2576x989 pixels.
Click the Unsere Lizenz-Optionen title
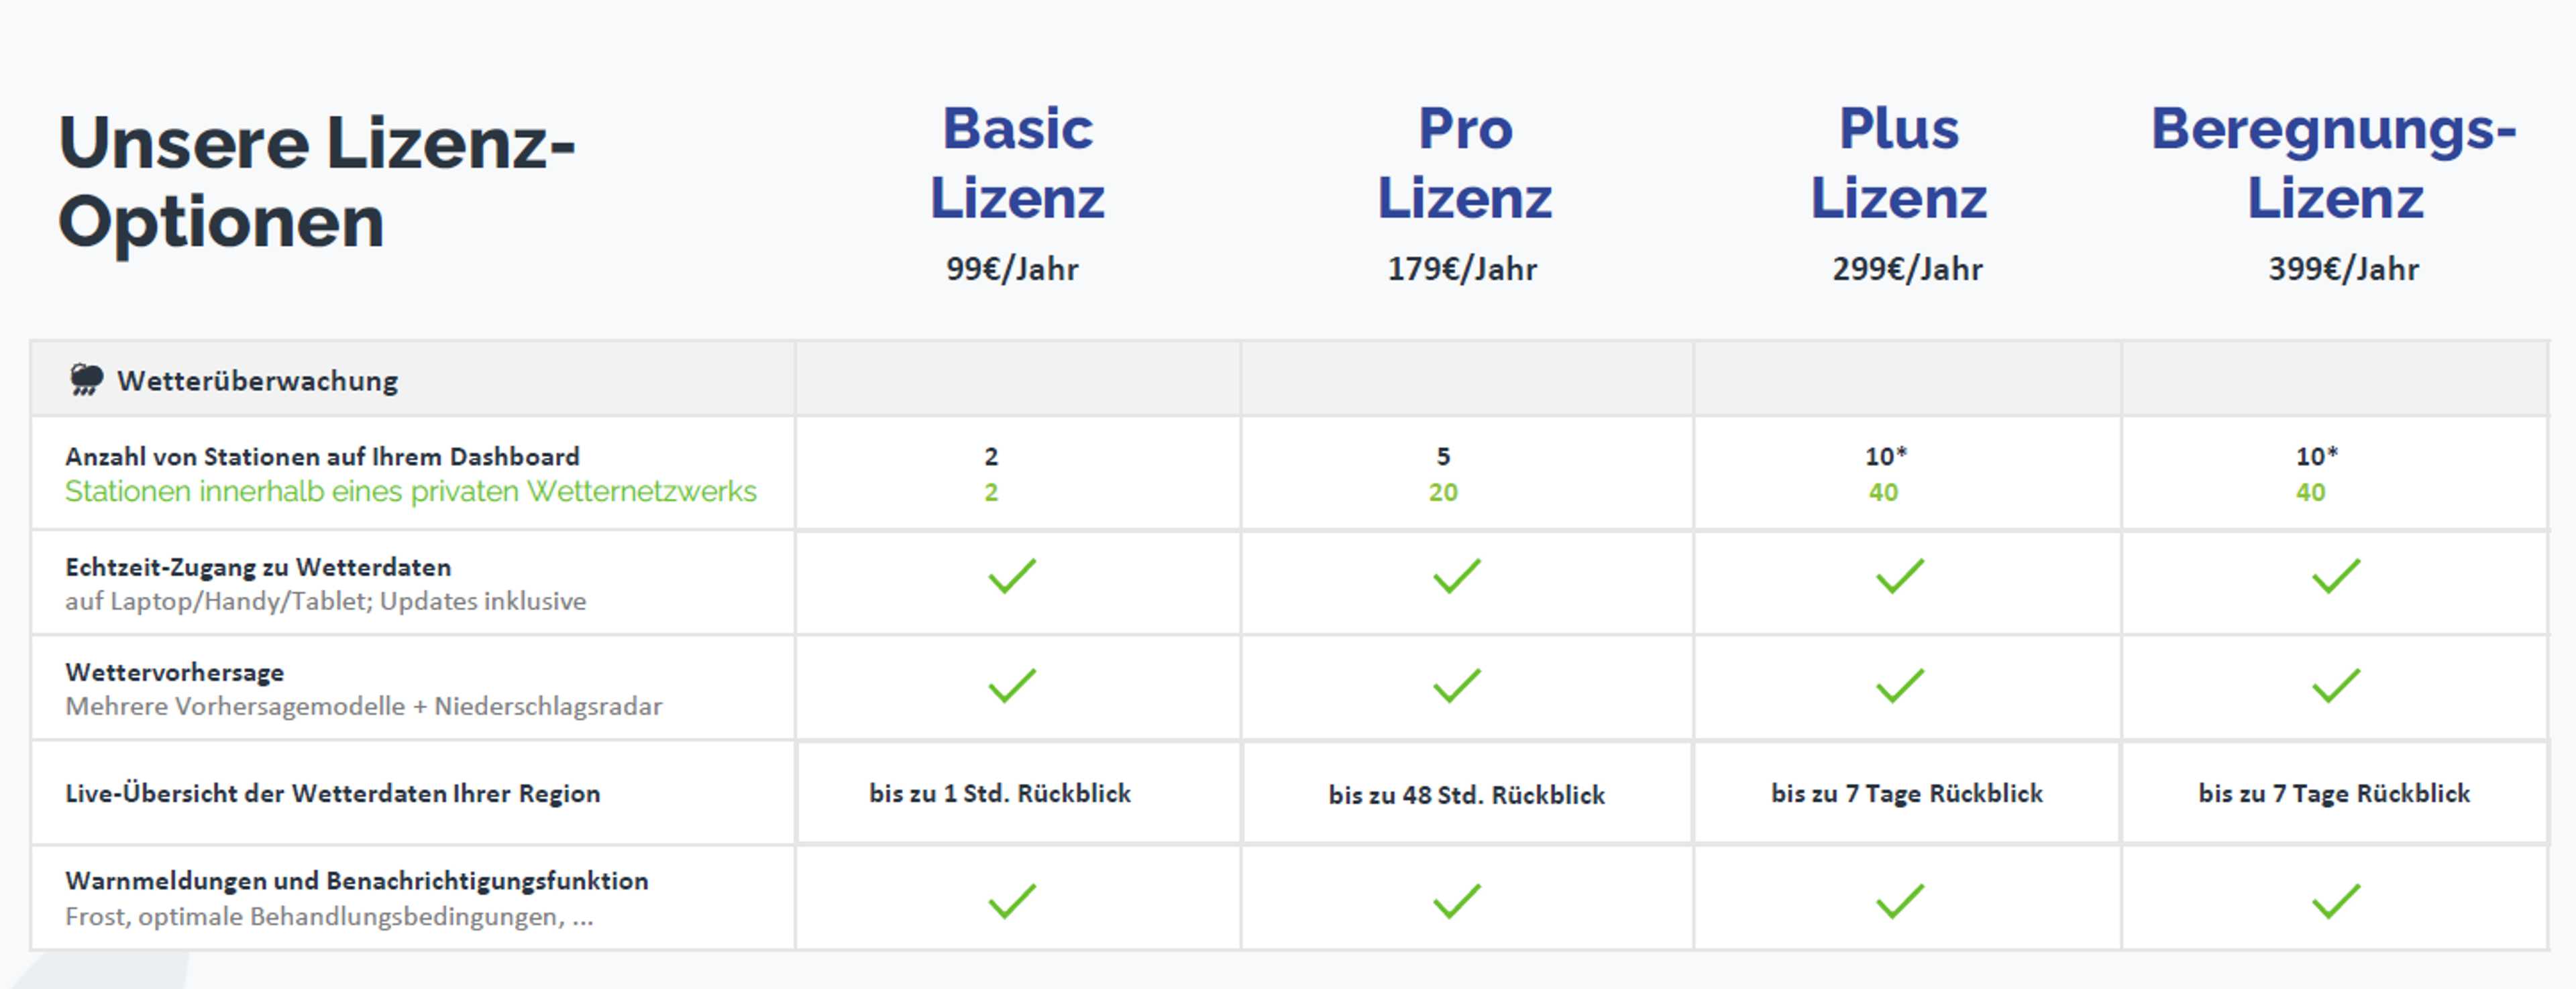317,182
